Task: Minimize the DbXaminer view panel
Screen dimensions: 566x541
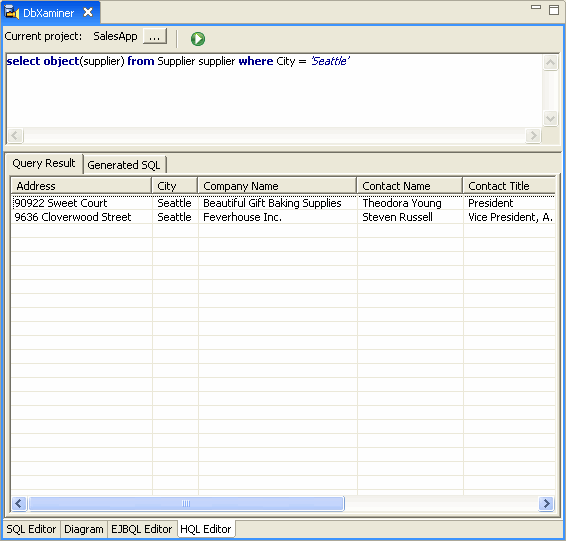Action: tap(536, 7)
